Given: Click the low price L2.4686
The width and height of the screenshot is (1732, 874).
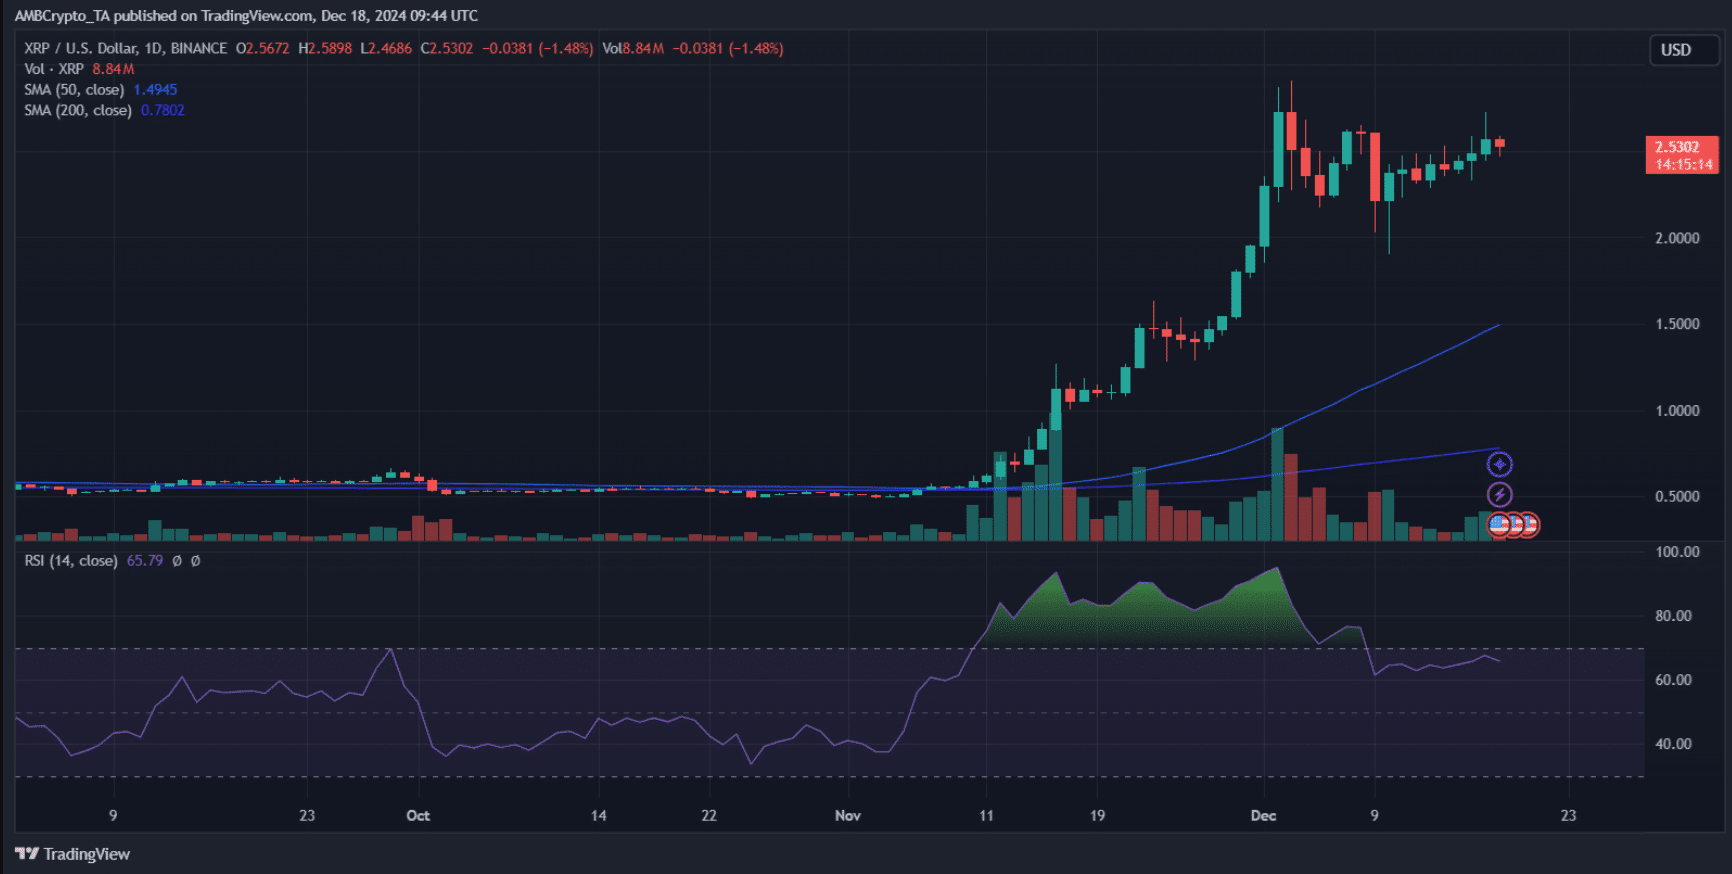Looking at the screenshot, I should click(x=386, y=48).
